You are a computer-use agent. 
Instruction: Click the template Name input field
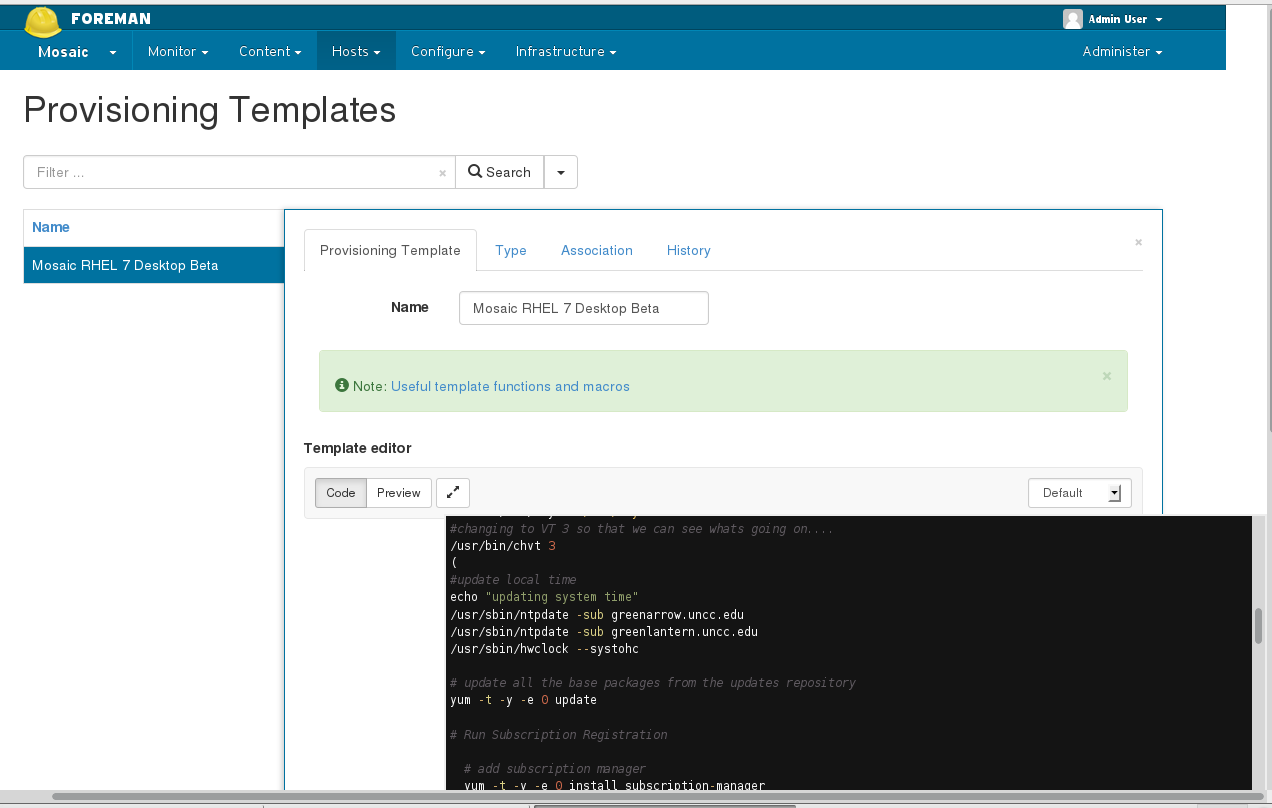584,308
